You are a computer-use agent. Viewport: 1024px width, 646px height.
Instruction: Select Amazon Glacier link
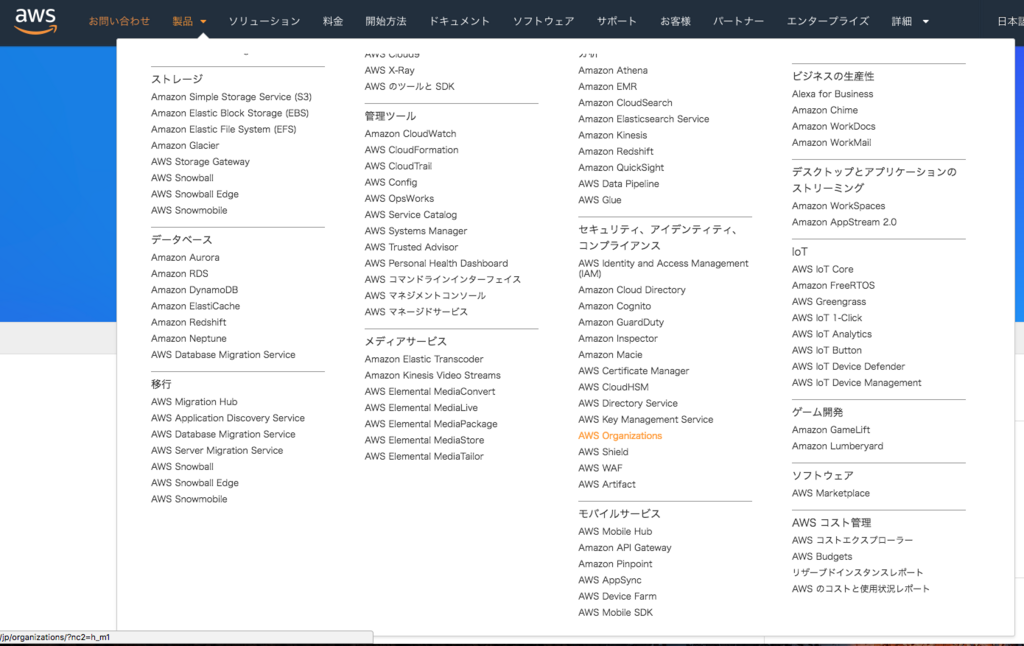pyautogui.click(x=185, y=146)
